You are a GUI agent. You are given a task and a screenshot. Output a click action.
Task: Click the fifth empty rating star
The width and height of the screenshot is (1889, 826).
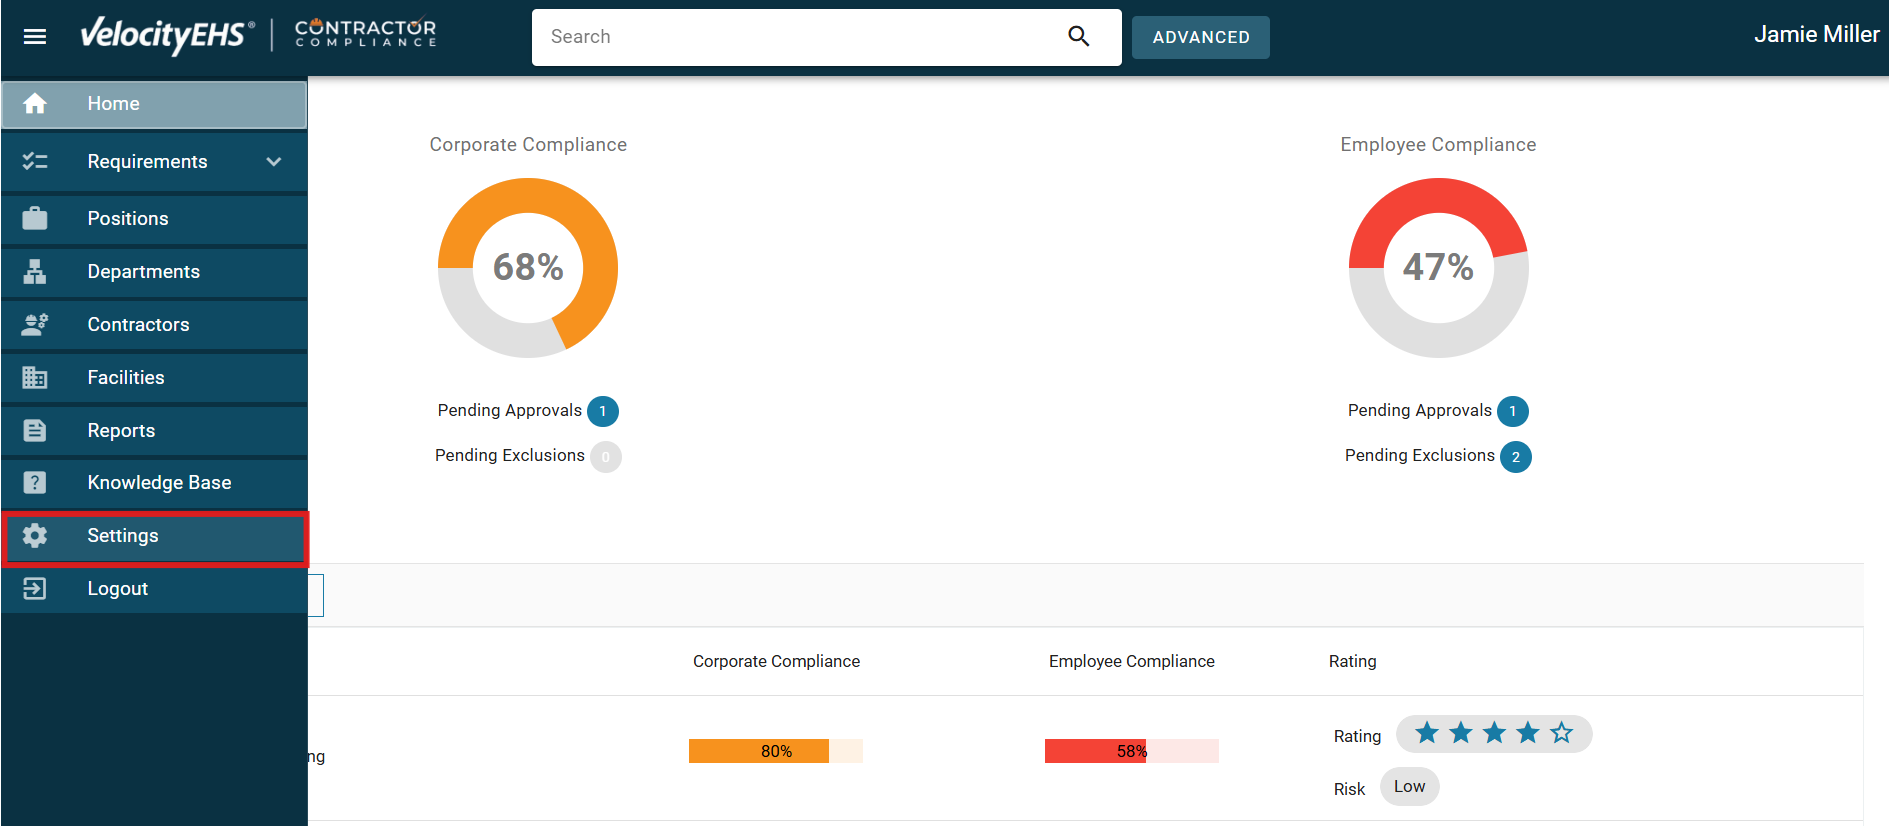(1561, 733)
